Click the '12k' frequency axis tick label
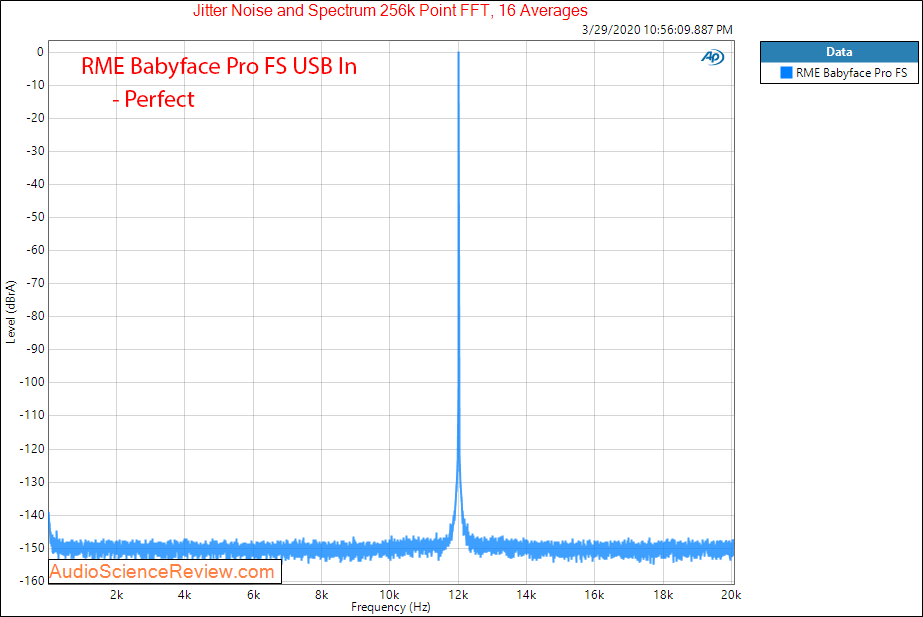This screenshot has height=617, width=923. click(458, 595)
